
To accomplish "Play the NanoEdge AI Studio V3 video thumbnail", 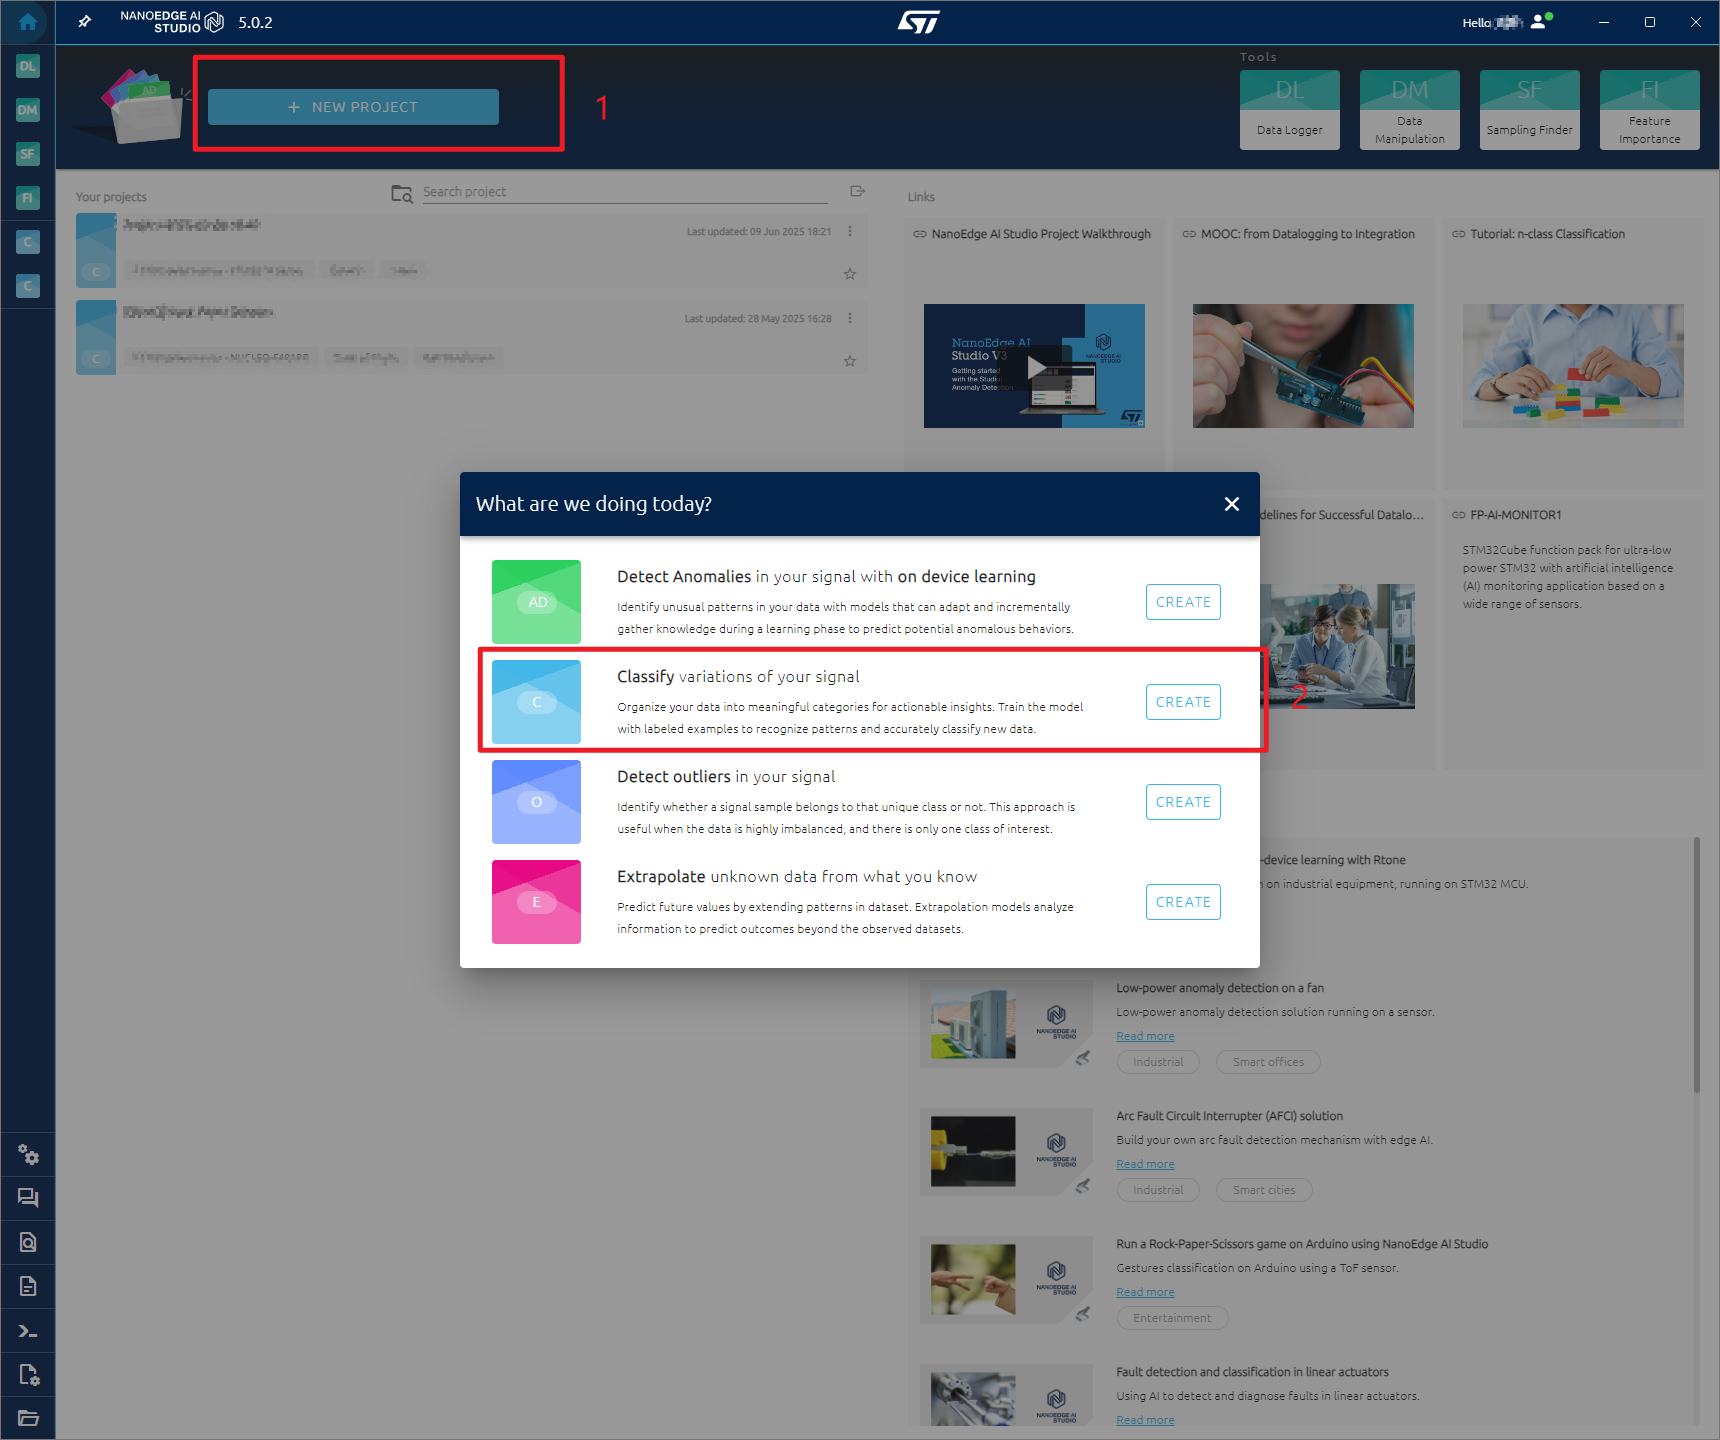I will pos(1034,366).
